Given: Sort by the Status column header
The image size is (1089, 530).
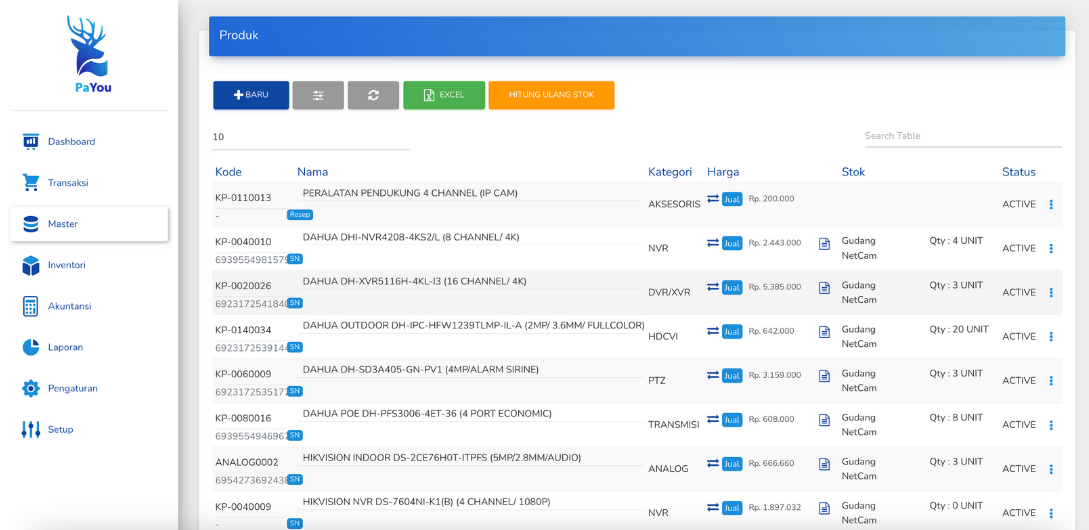Looking at the screenshot, I should point(1019,172).
